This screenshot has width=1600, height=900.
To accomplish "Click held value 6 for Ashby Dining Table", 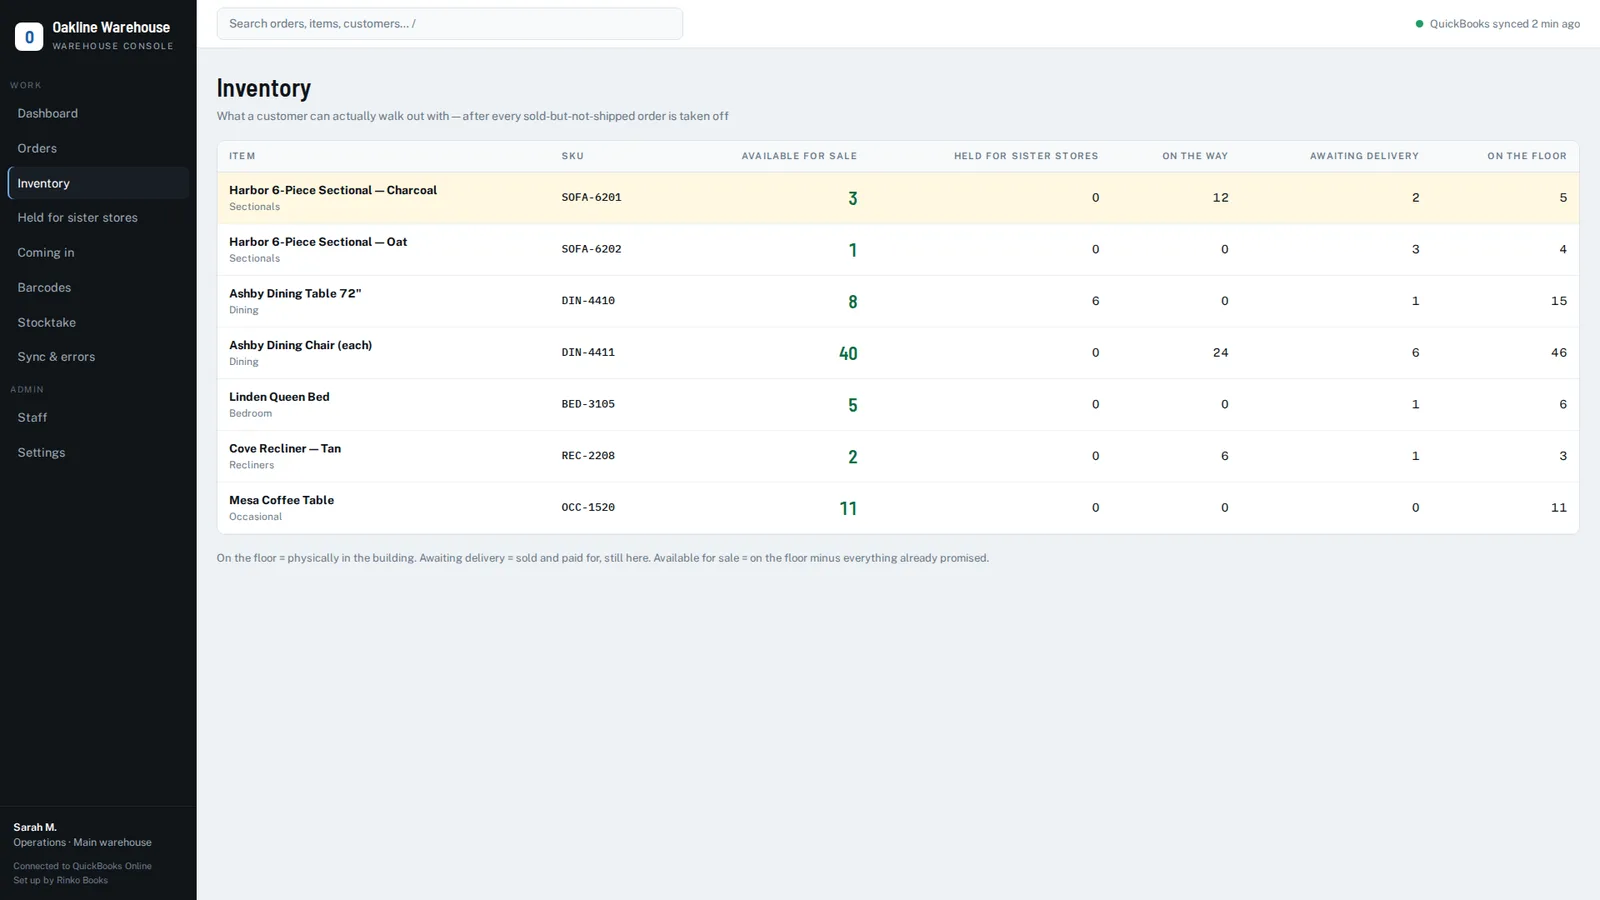I will point(1095,301).
